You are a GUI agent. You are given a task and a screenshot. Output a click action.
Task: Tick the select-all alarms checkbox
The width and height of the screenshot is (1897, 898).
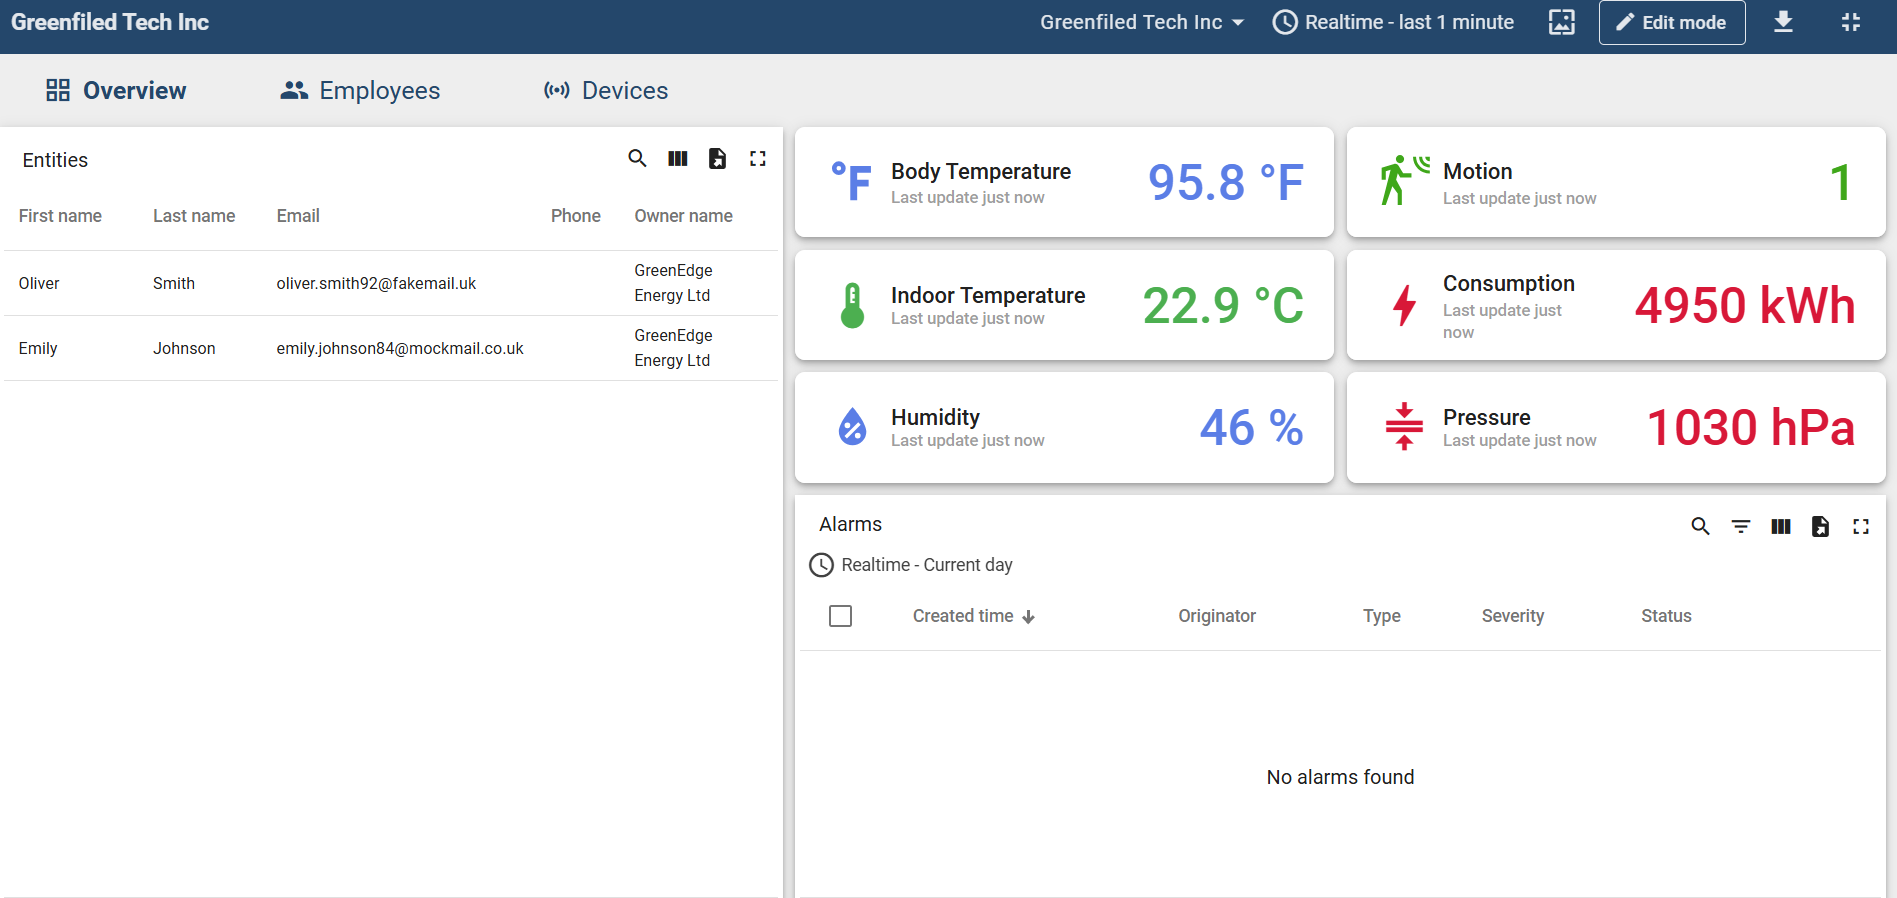click(x=841, y=616)
